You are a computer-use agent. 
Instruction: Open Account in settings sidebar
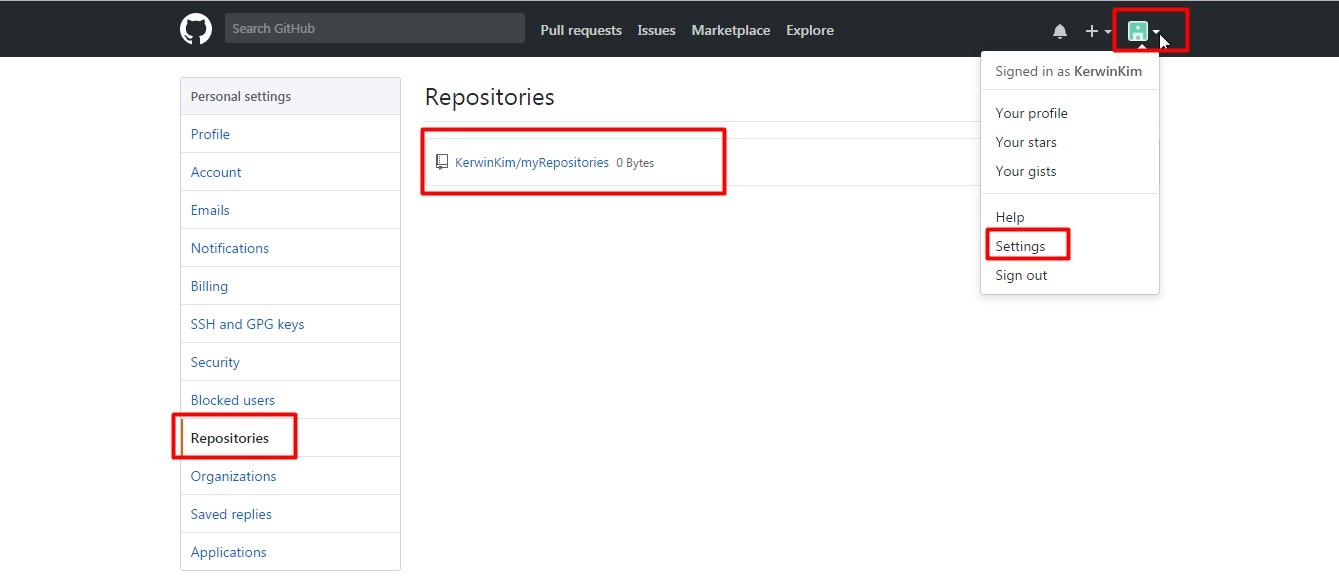(290, 172)
